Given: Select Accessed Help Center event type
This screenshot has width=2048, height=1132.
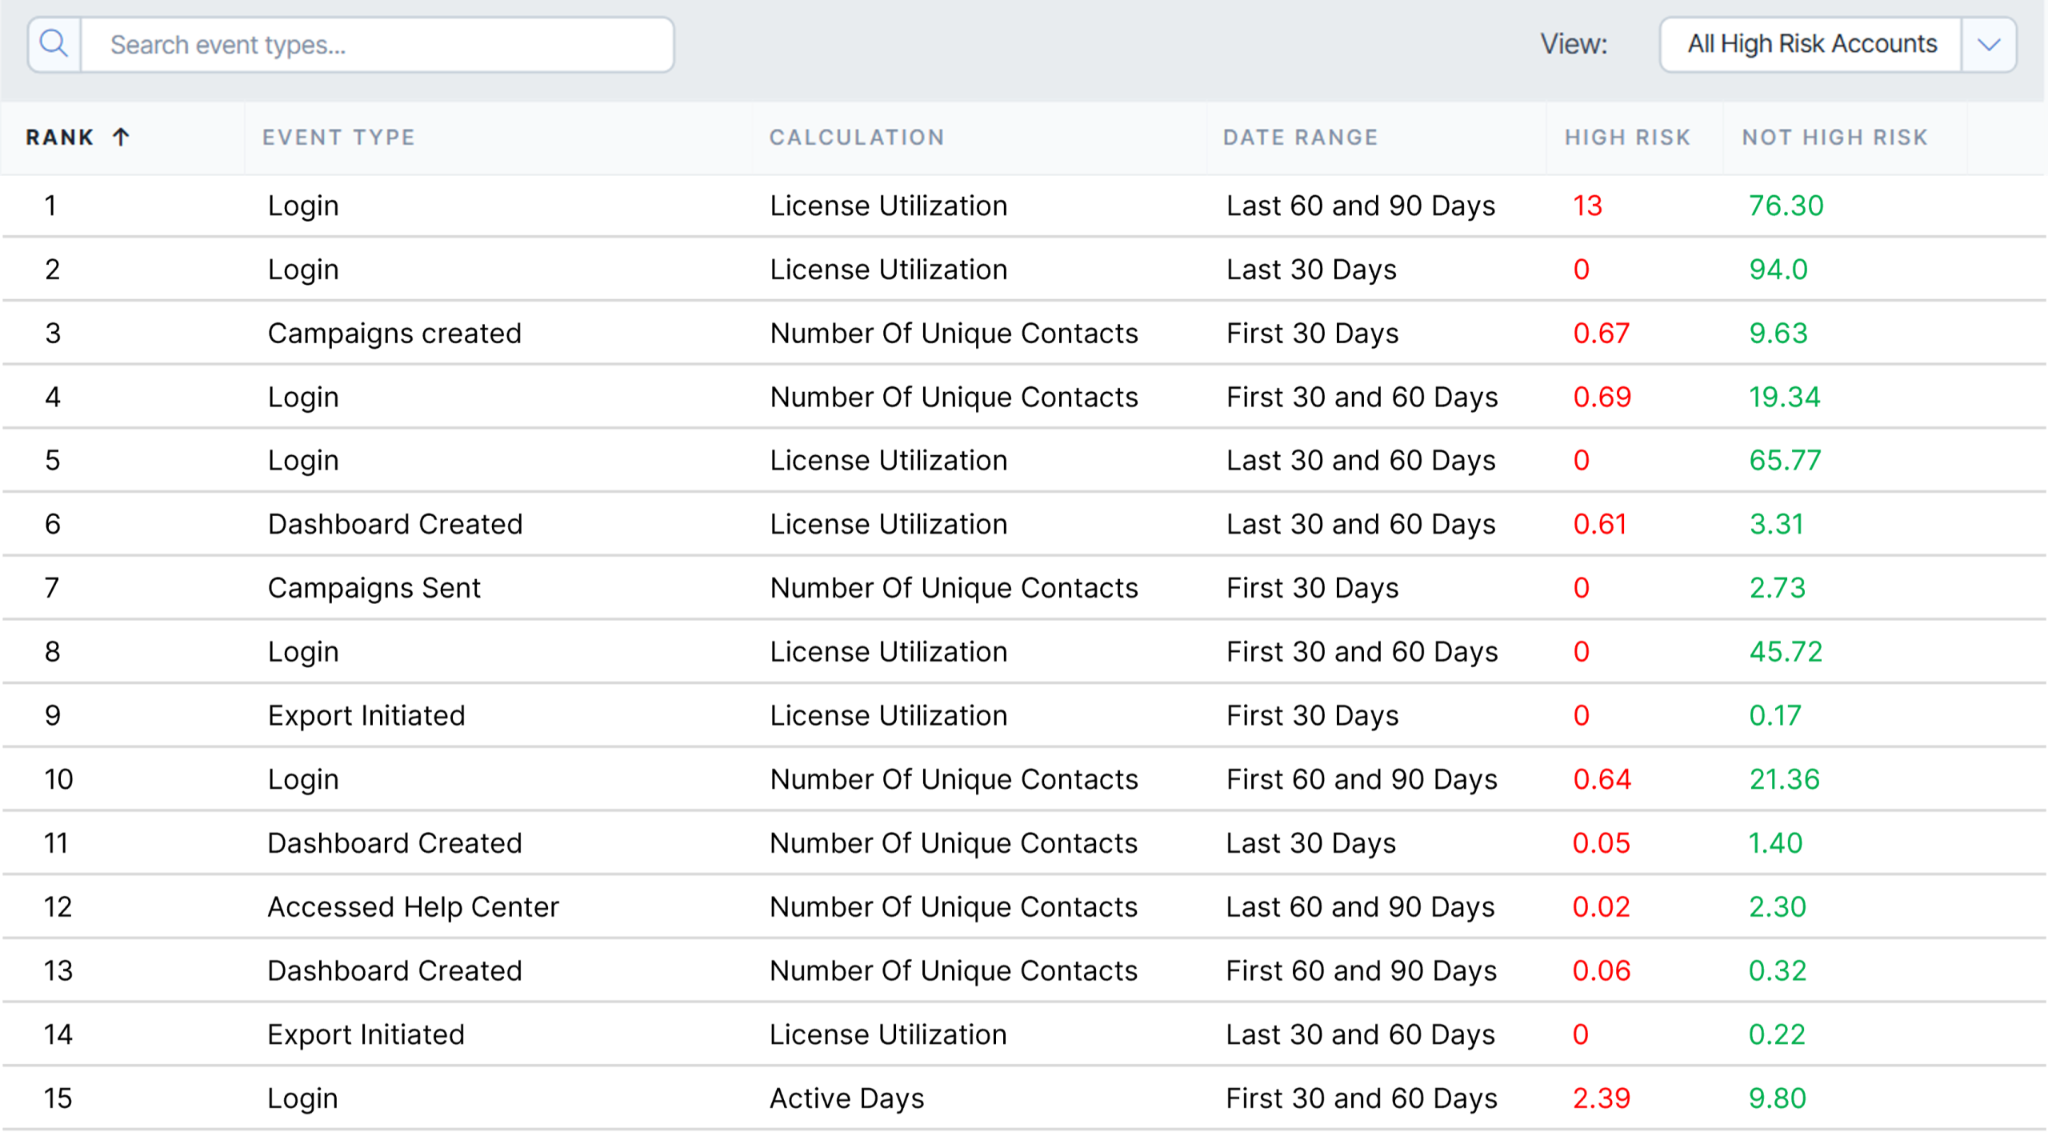Looking at the screenshot, I should click(413, 907).
